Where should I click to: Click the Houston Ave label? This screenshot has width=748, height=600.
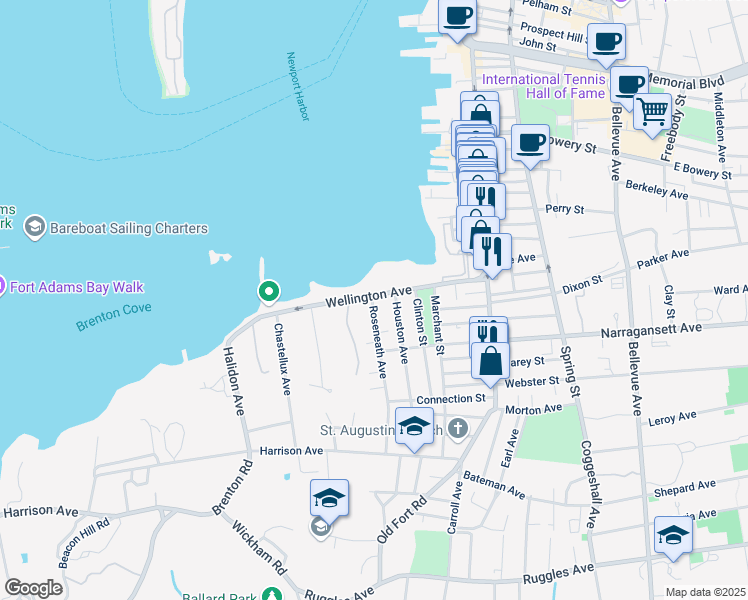(400, 332)
